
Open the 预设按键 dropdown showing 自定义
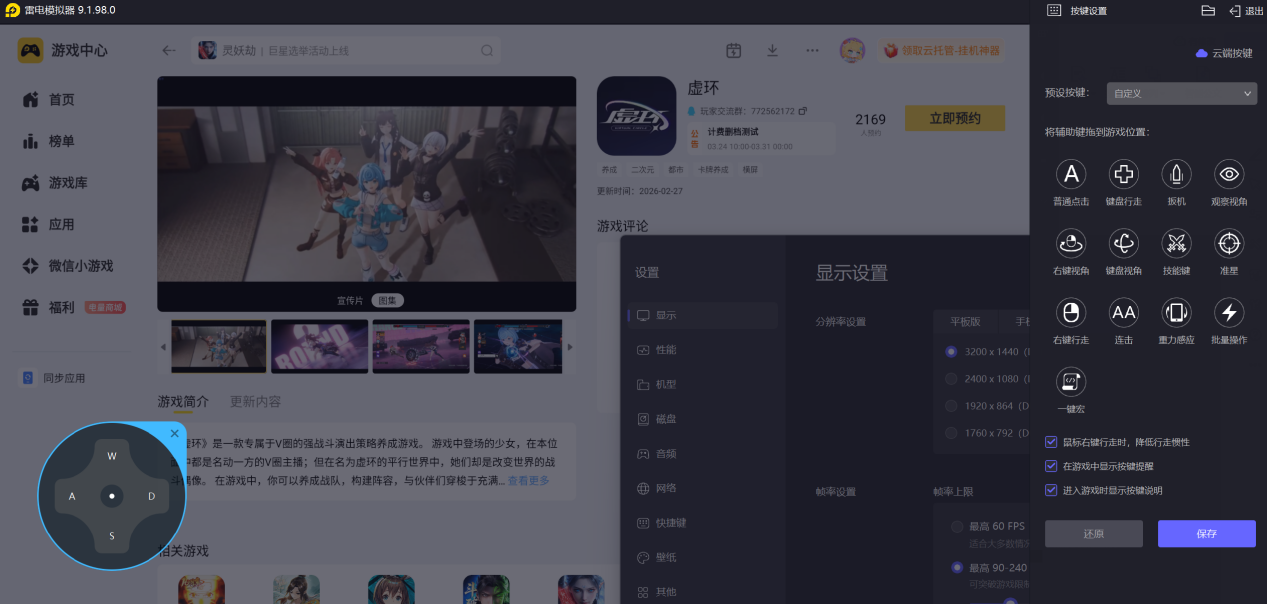click(x=1181, y=93)
